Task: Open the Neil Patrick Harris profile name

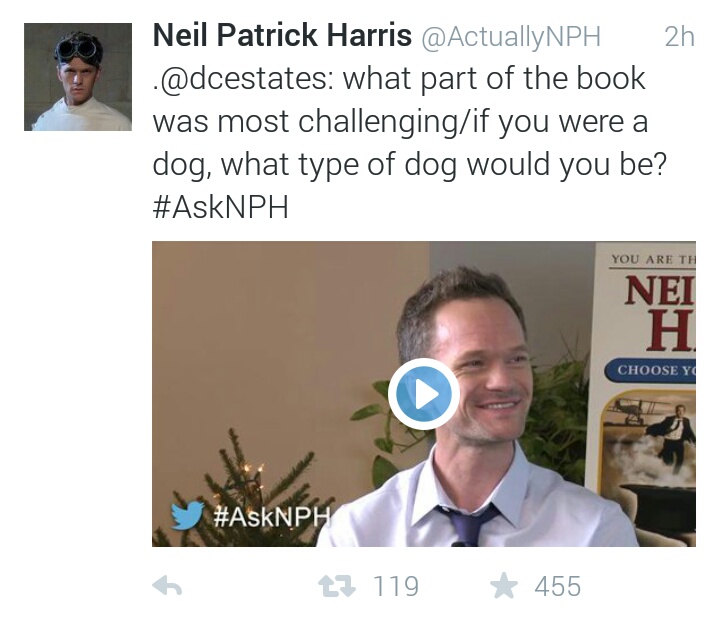Action: point(282,35)
